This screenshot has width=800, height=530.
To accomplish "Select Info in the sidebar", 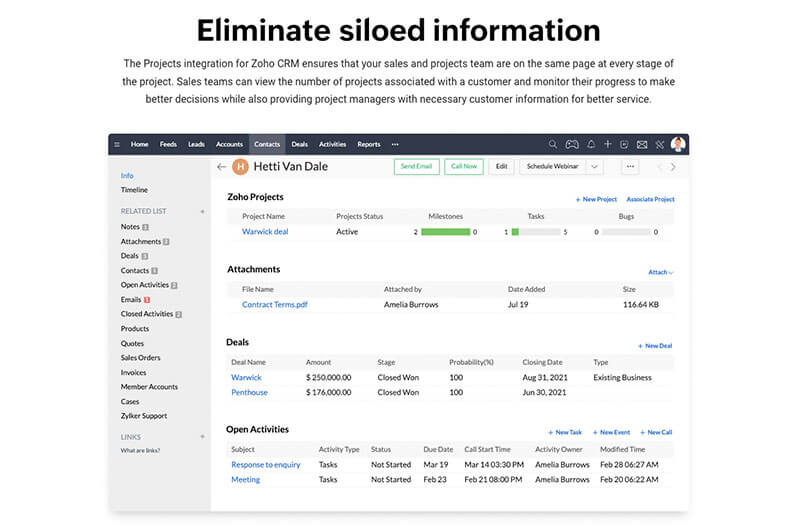I will [x=127, y=175].
